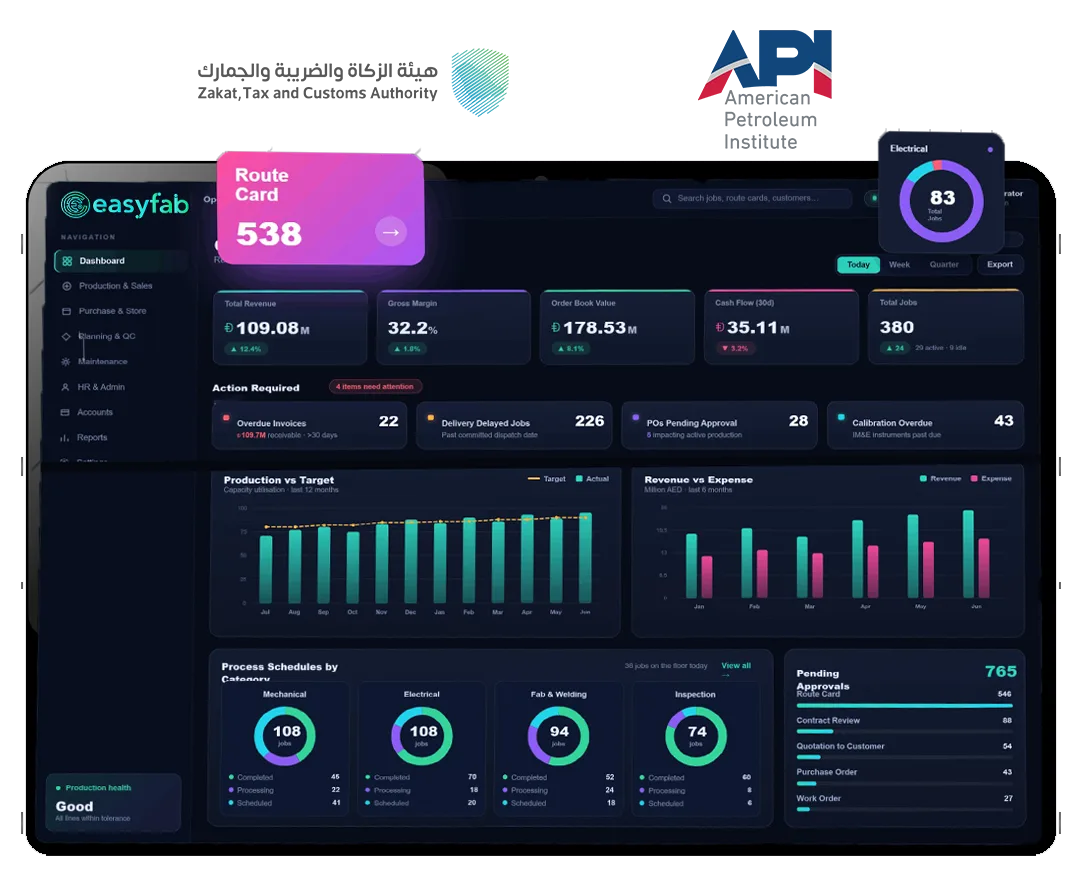Image resolution: width=1081 pixels, height=883 pixels.
Task: Click the Order Book Value 178.53M card
Action: (x=617, y=327)
